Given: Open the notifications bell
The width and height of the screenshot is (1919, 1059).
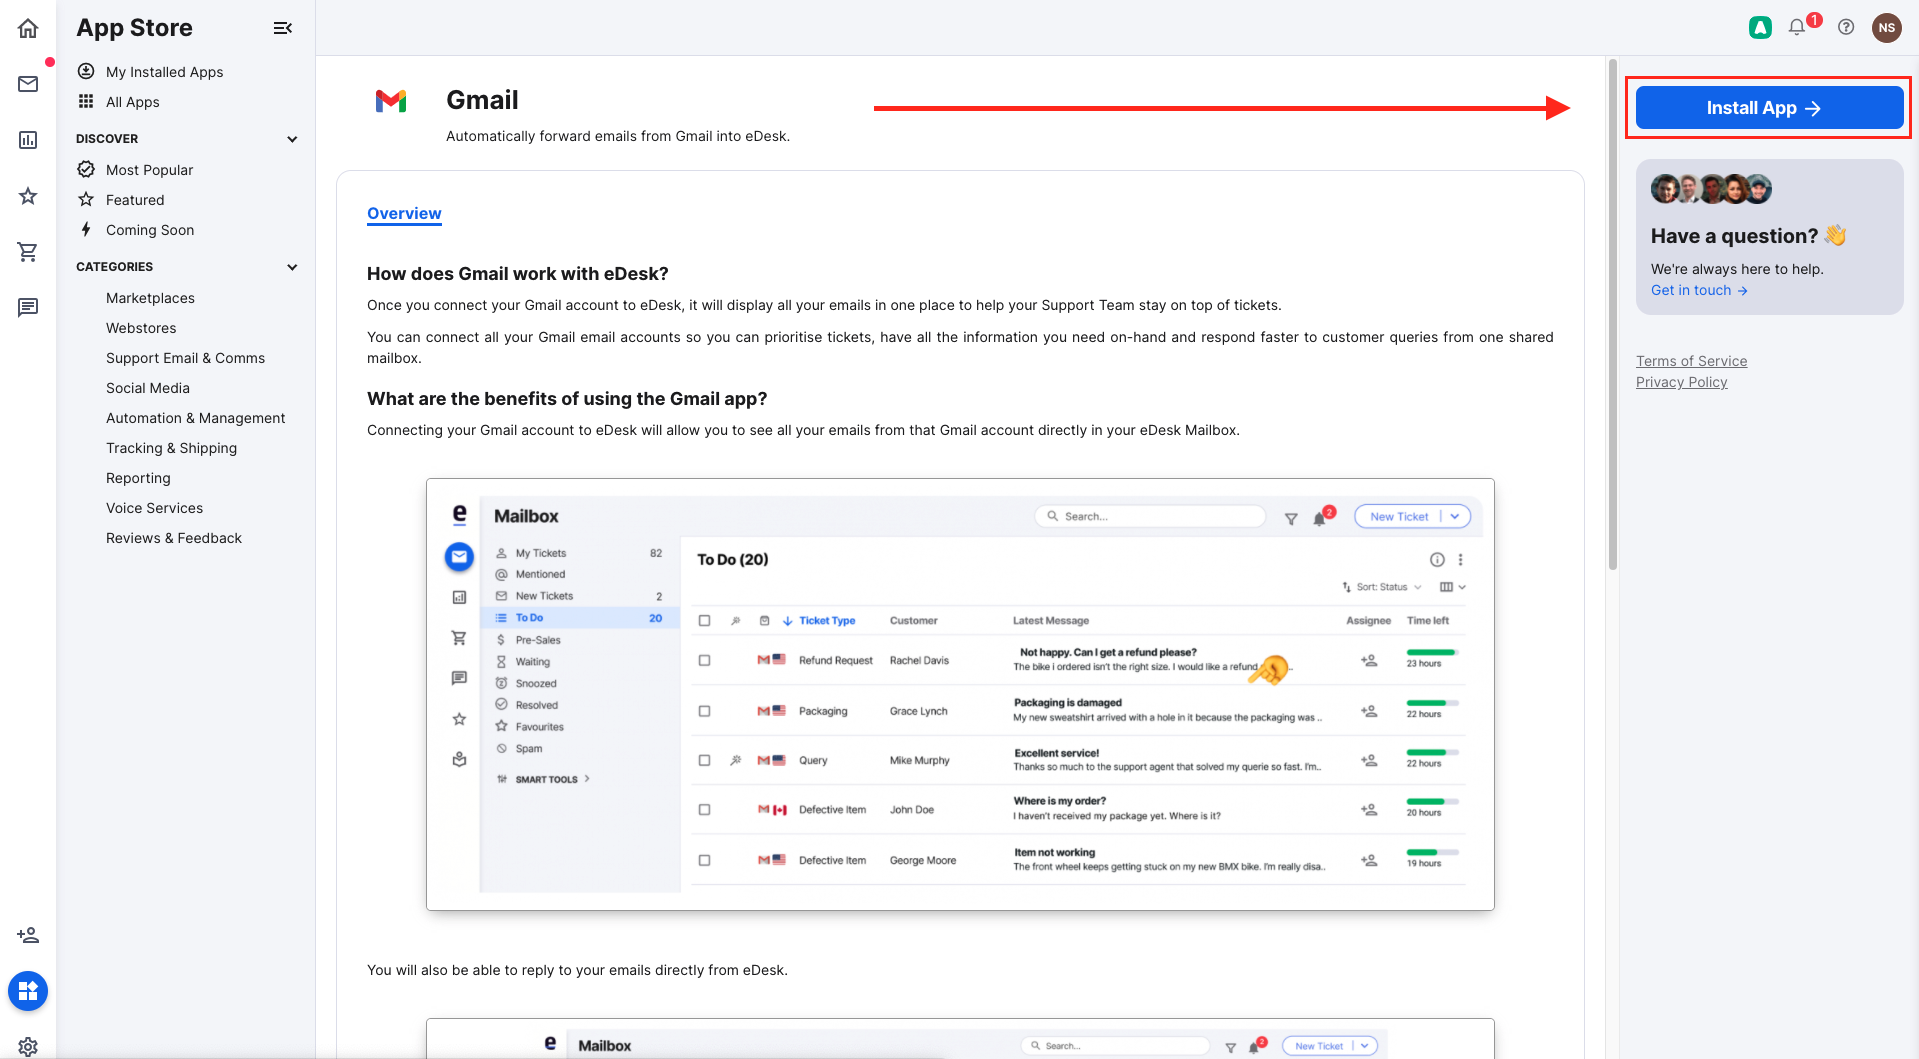Looking at the screenshot, I should 1797,27.
